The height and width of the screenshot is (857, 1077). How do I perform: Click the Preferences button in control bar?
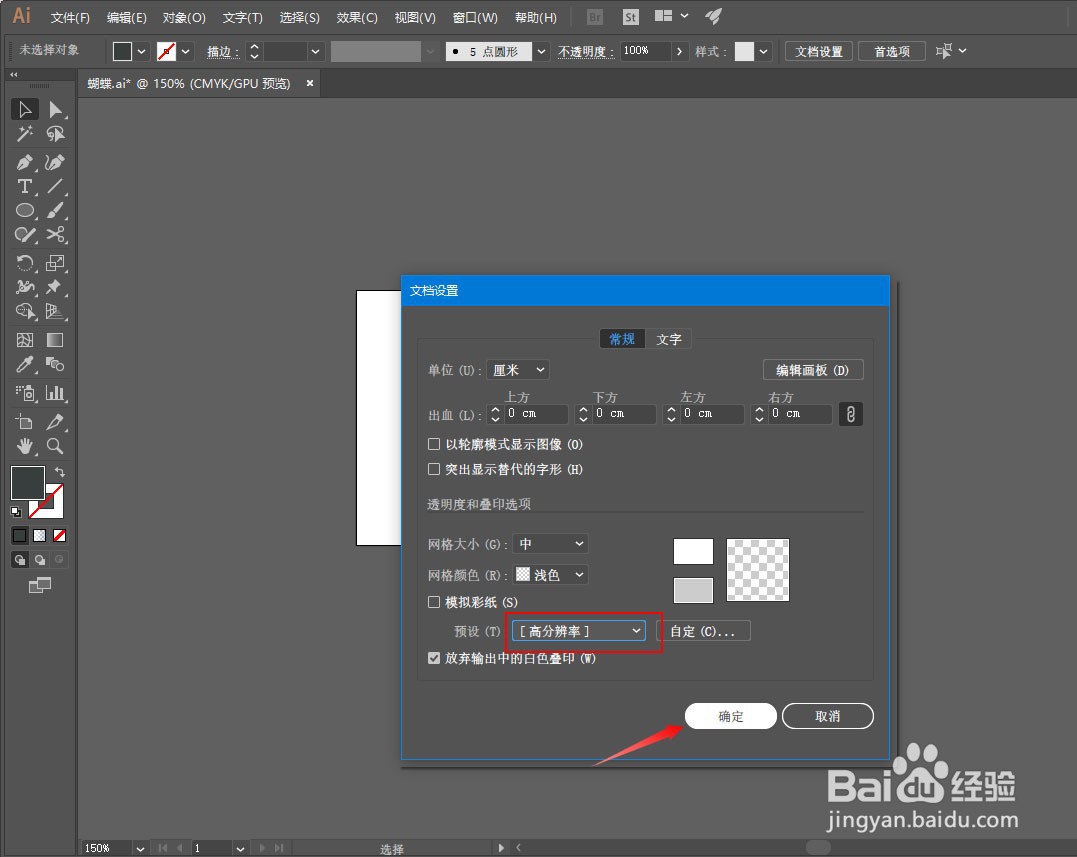(x=892, y=52)
